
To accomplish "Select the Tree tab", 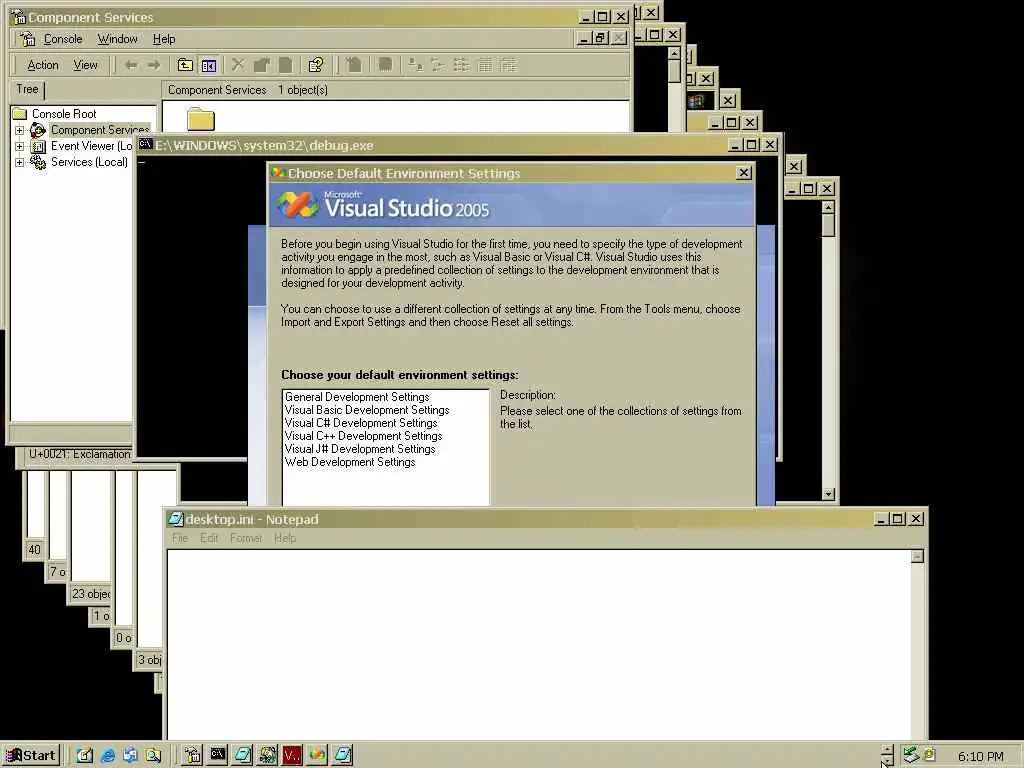I will (27, 89).
